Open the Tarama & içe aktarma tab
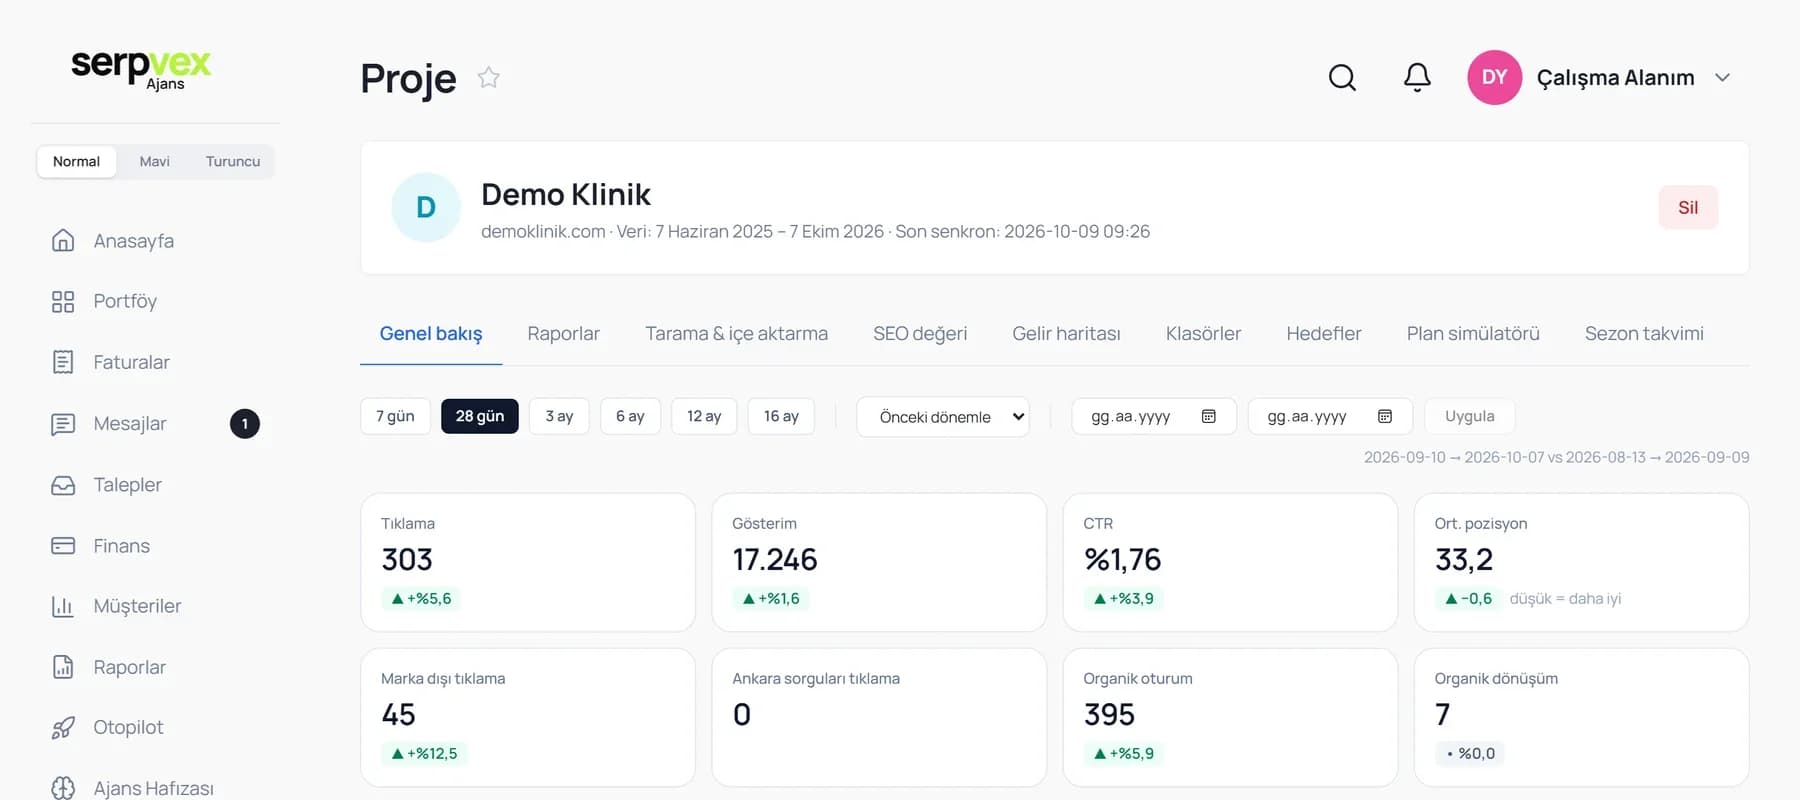The width and height of the screenshot is (1800, 800). tap(736, 334)
